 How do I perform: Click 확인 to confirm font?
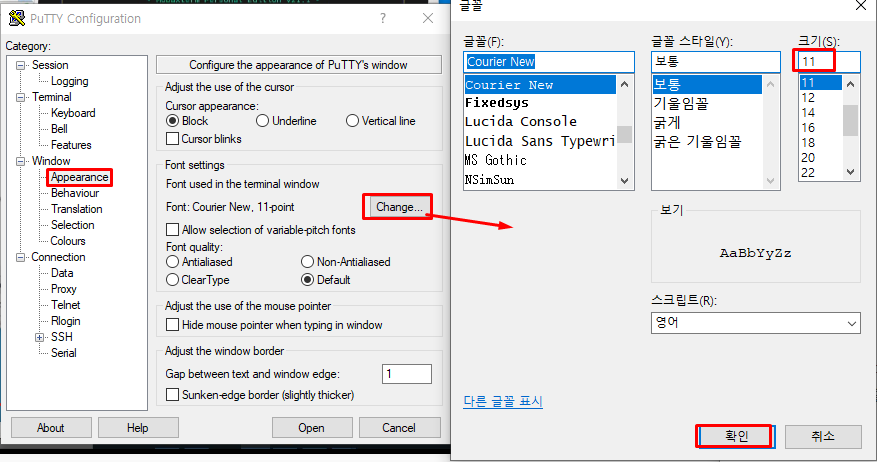[x=736, y=436]
